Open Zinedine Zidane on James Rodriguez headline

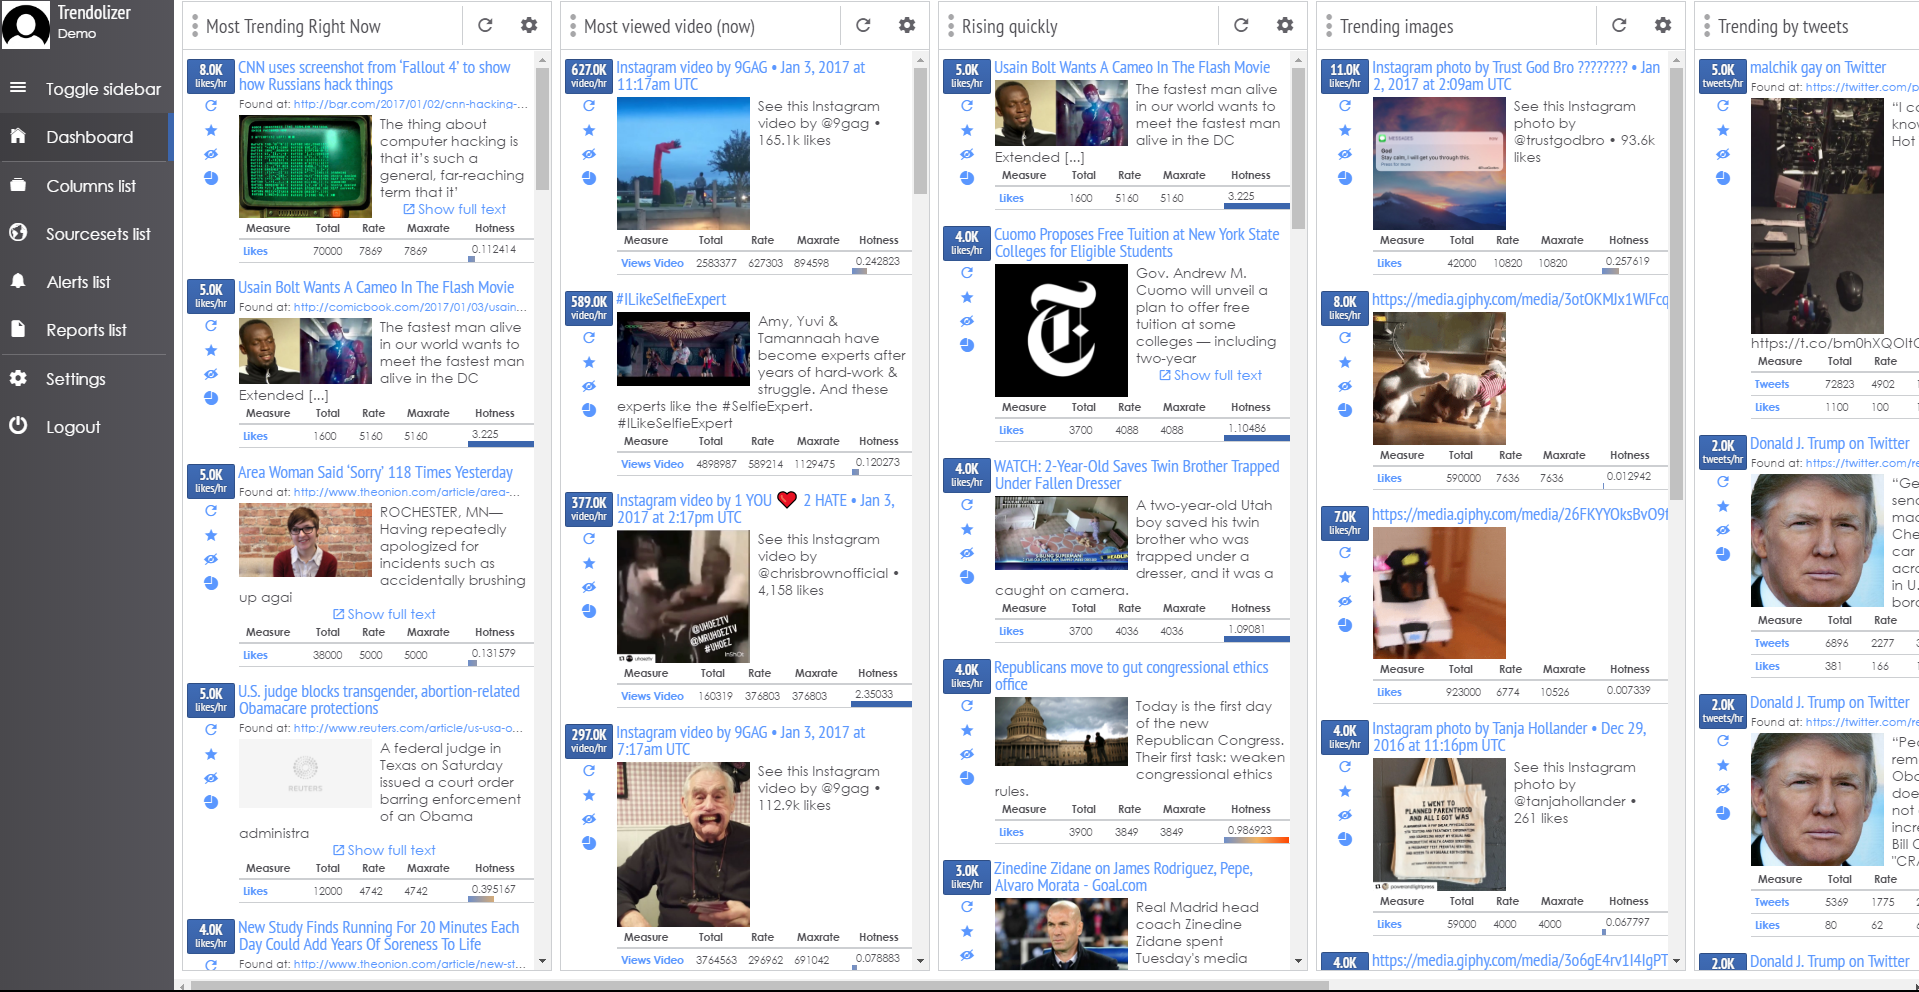pyautogui.click(x=1123, y=877)
